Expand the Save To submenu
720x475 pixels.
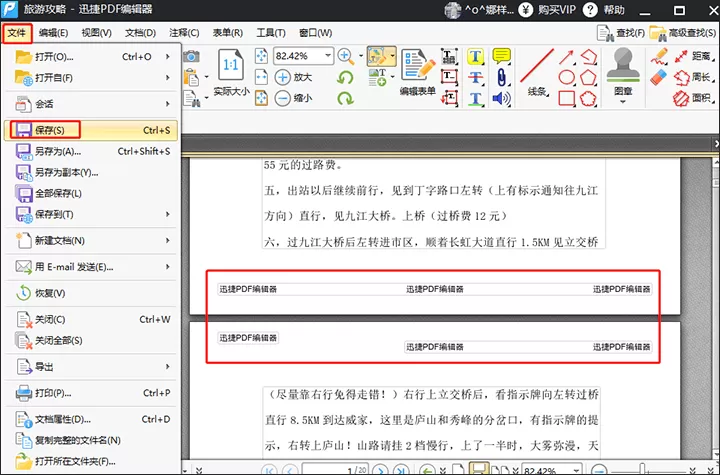click(168, 215)
